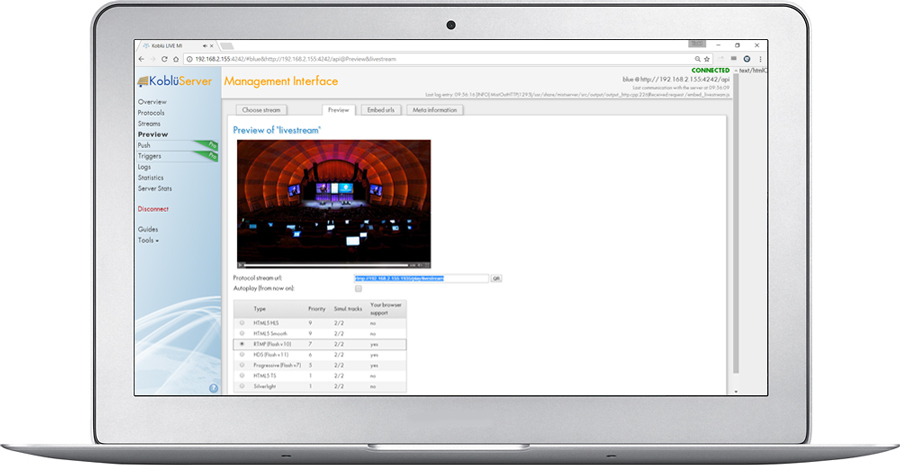Minimize the browser window

coord(719,45)
